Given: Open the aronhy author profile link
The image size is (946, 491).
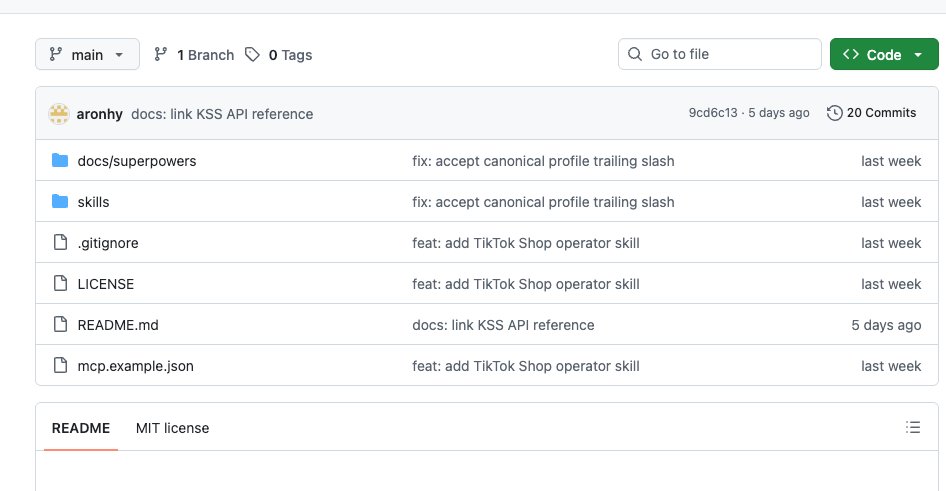Looking at the screenshot, I should (100, 114).
